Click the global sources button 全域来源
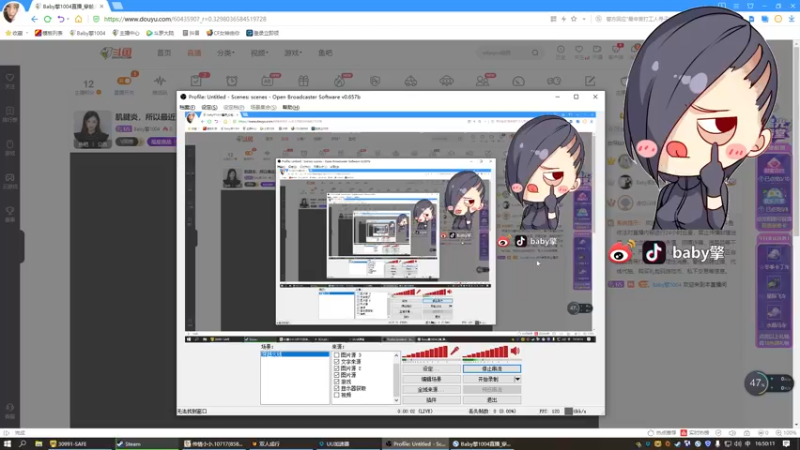The image size is (800, 450). click(431, 390)
